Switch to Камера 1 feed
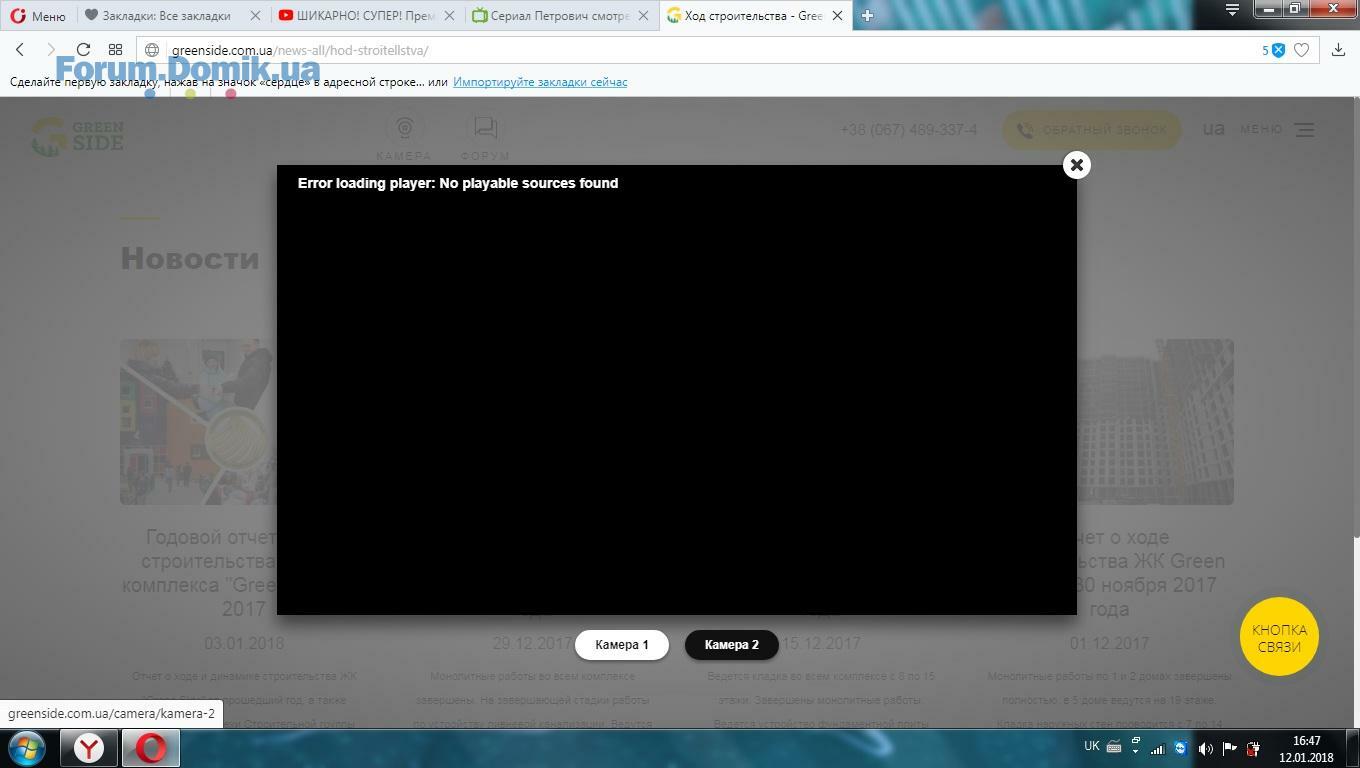1360x768 pixels. click(x=622, y=645)
